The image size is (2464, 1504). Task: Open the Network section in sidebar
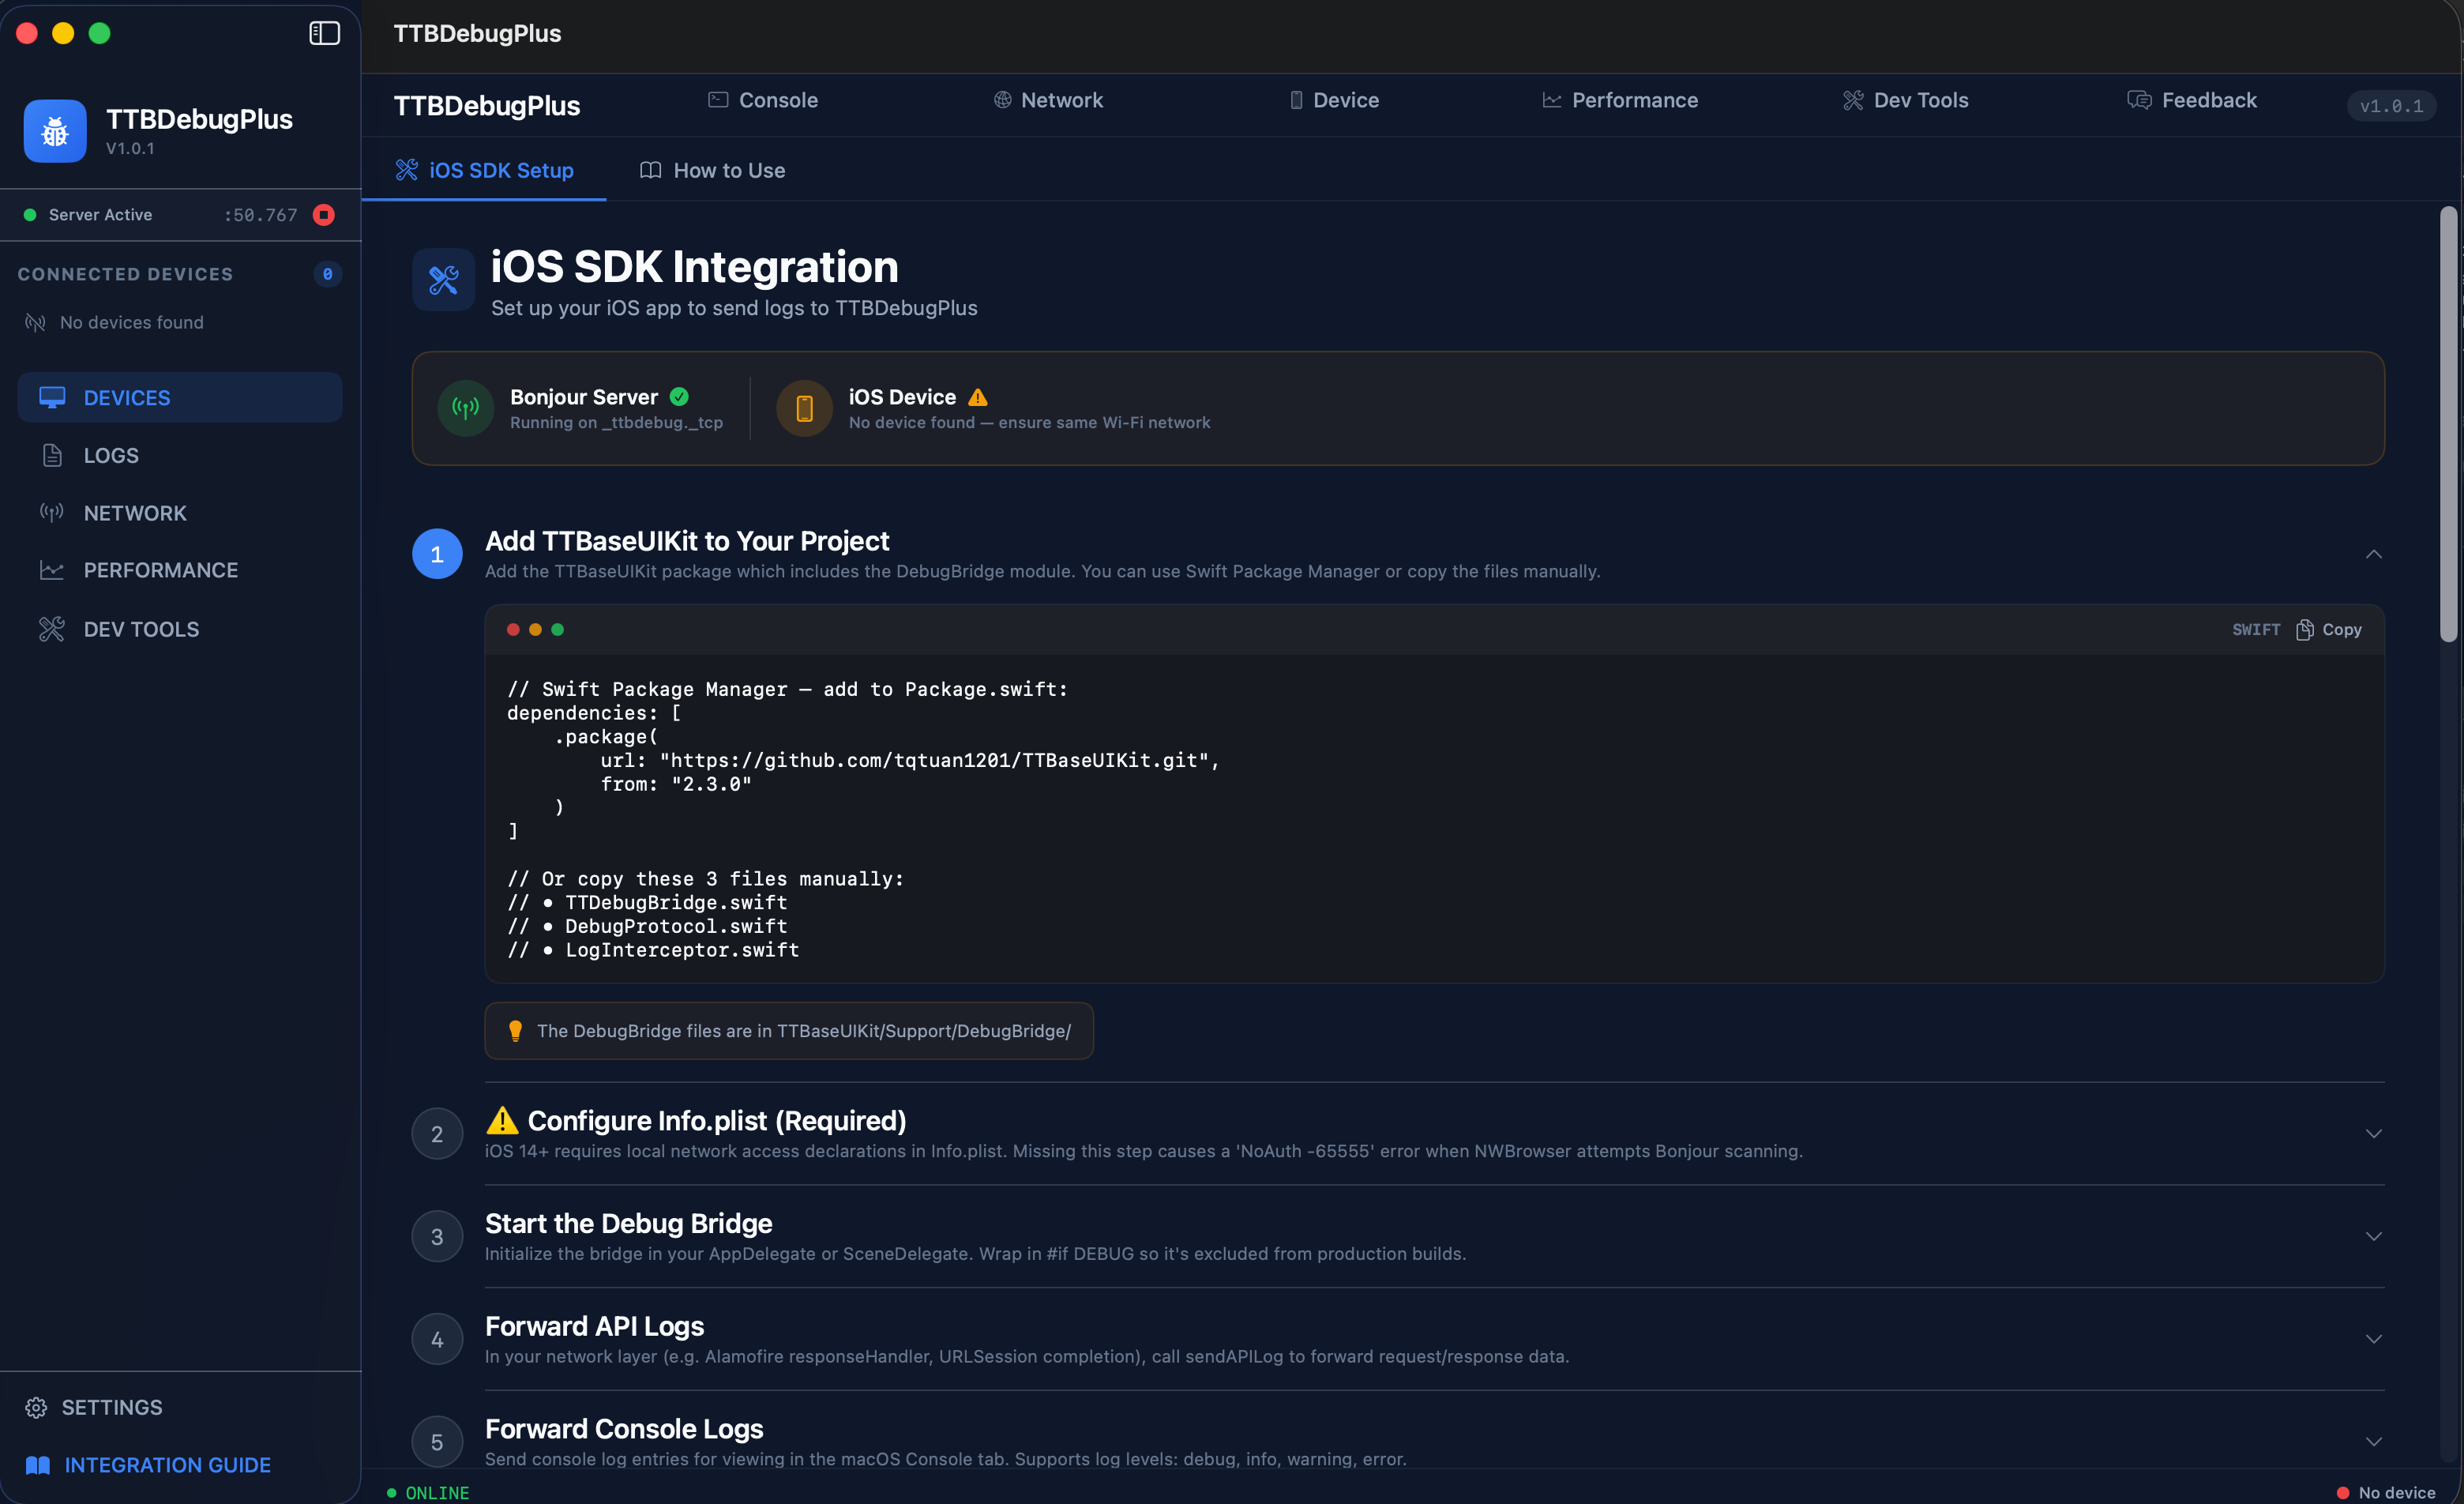pyautogui.click(x=134, y=512)
